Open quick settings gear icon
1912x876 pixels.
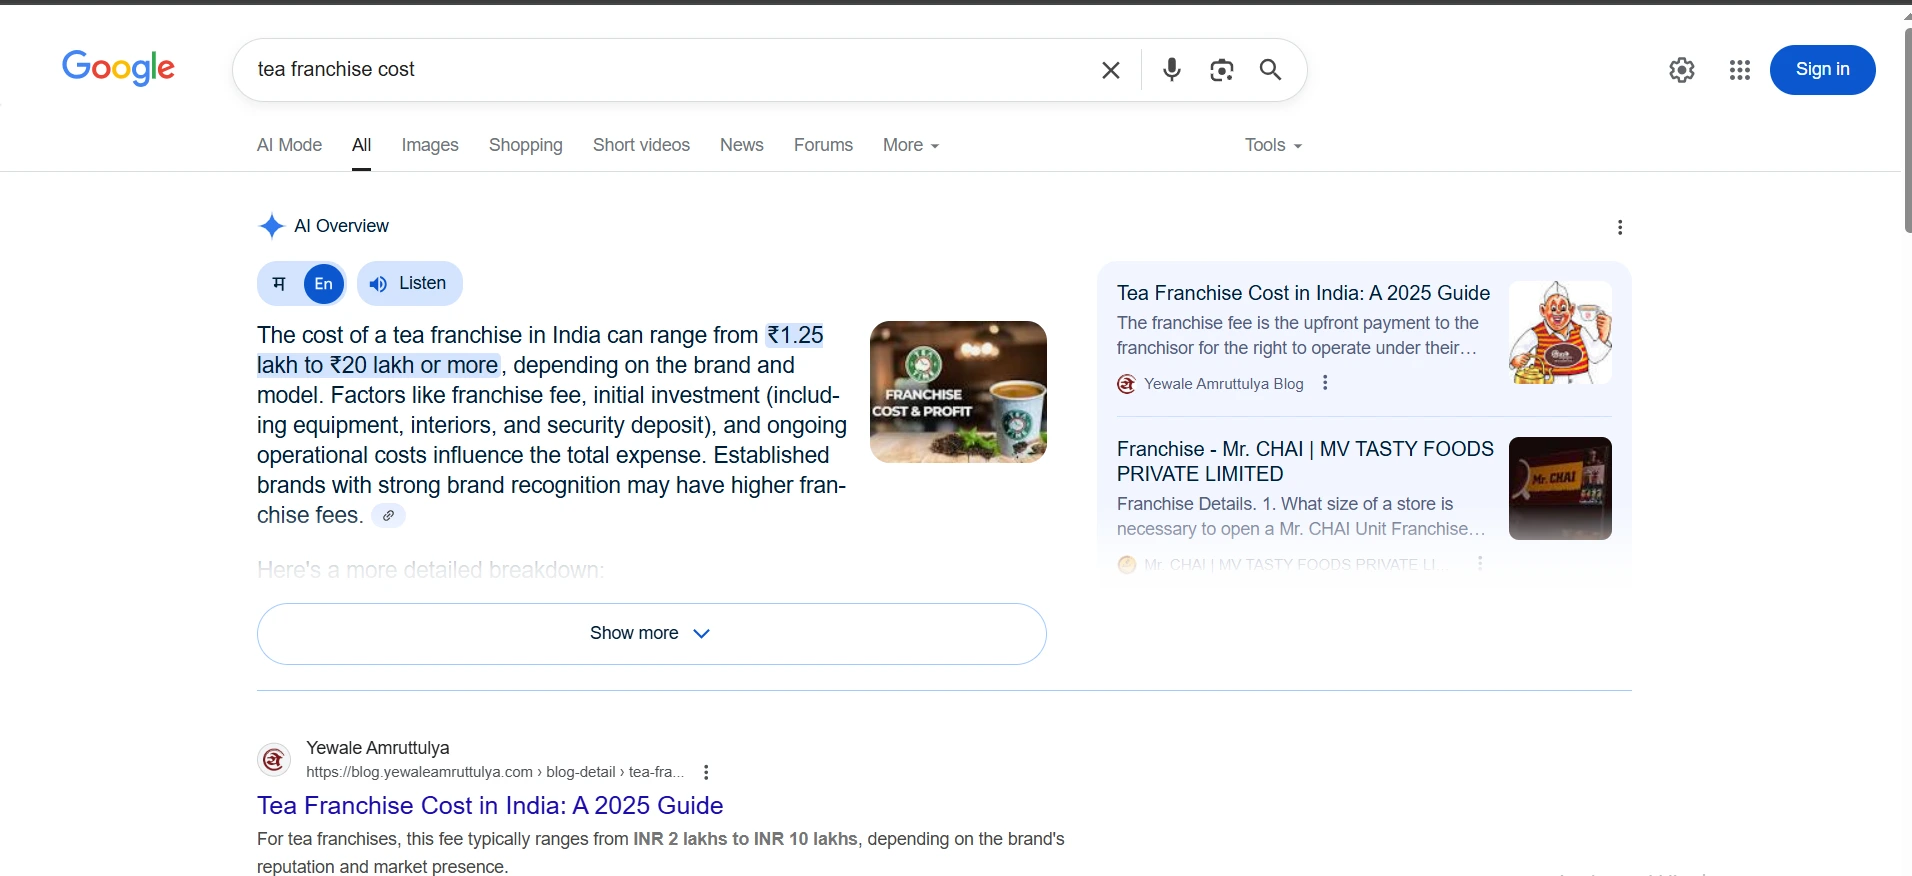point(1682,70)
